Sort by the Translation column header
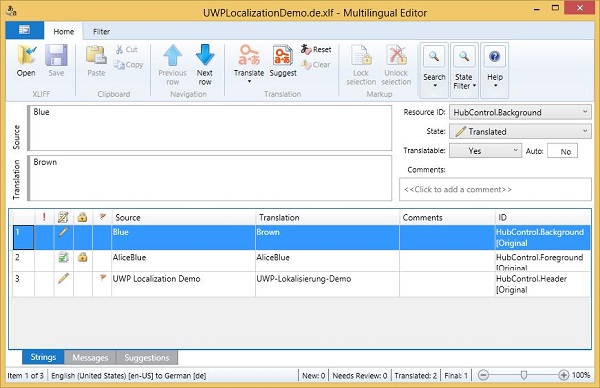The height and width of the screenshot is (388, 600). coord(327,217)
